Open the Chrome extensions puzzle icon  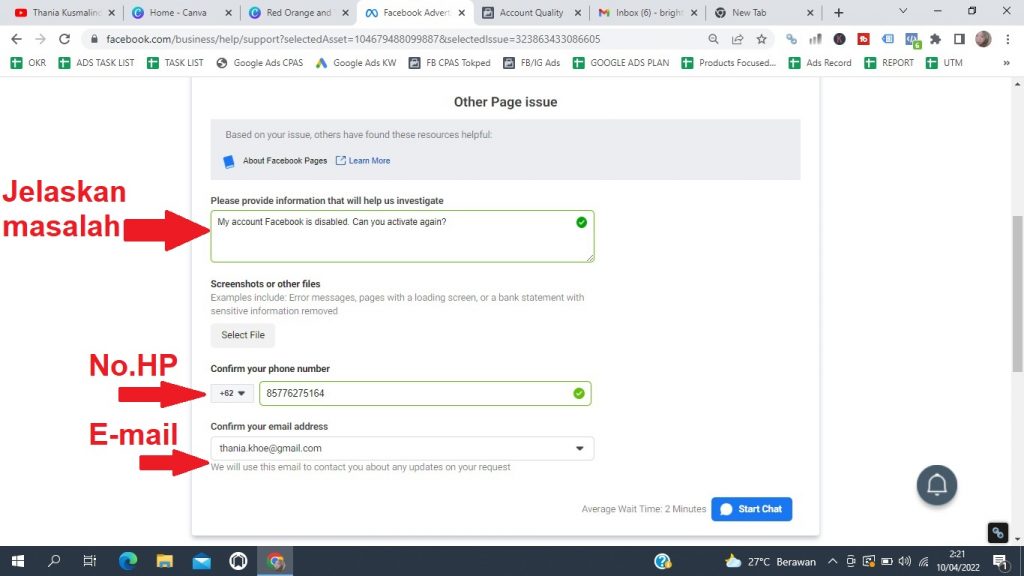[935, 39]
